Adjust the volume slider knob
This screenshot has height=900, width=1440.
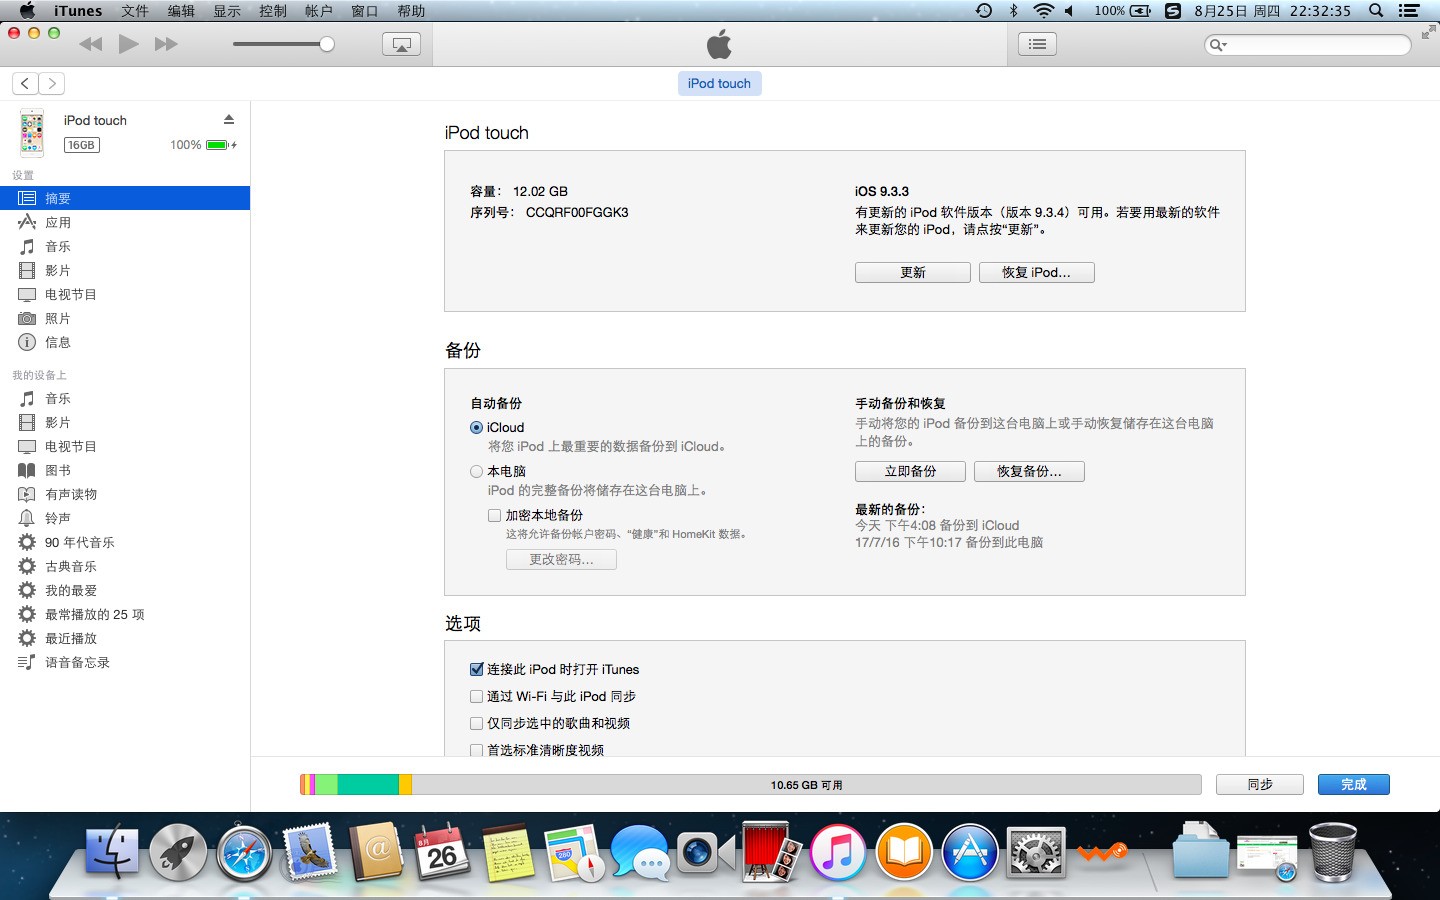[x=326, y=44]
